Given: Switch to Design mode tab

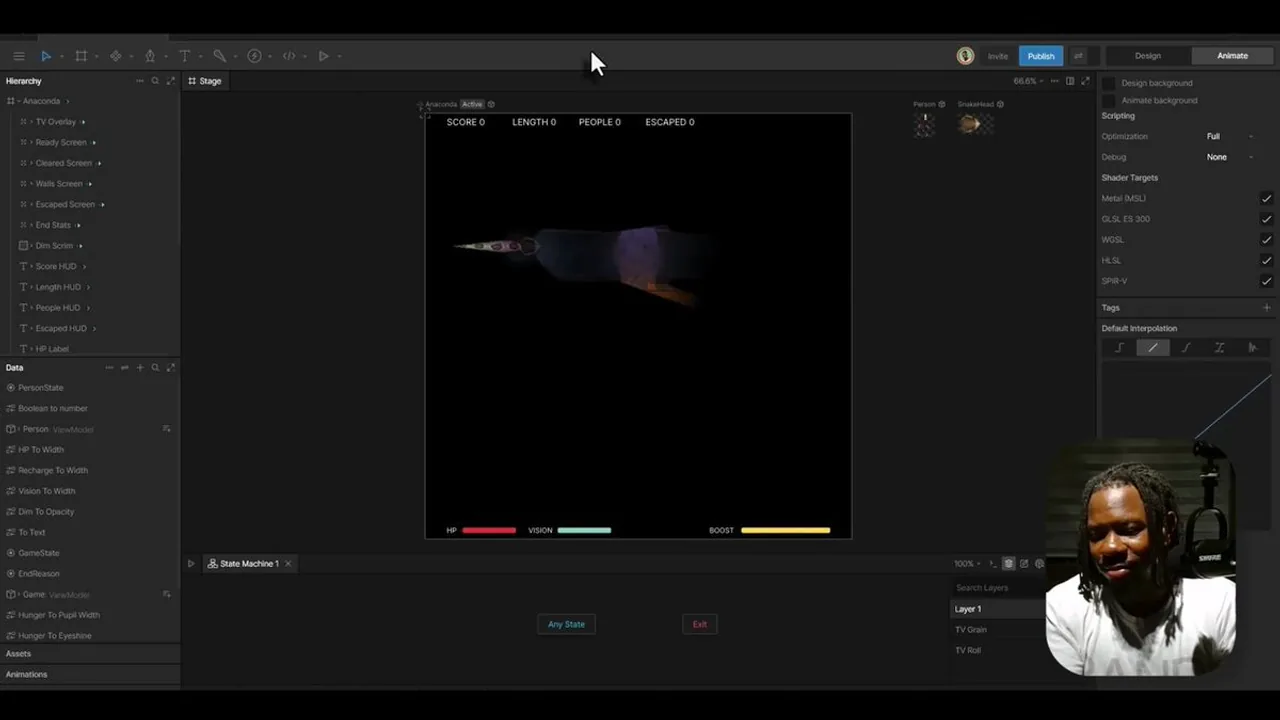Looking at the screenshot, I should pos(1148,56).
